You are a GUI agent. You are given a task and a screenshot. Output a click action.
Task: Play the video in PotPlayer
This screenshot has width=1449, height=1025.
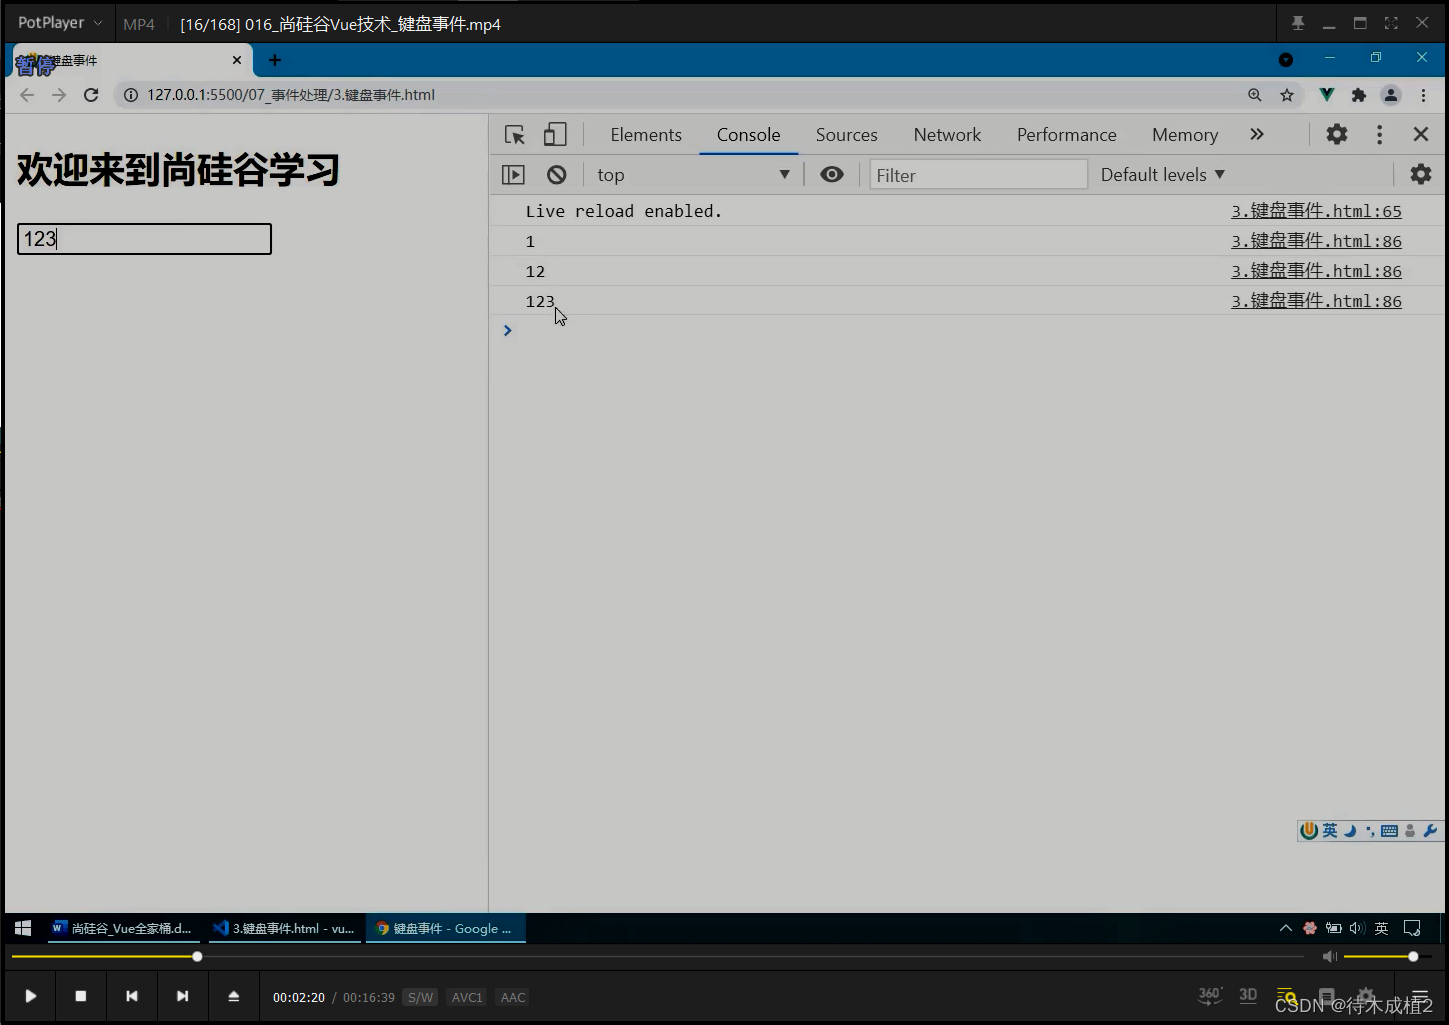coord(31,996)
